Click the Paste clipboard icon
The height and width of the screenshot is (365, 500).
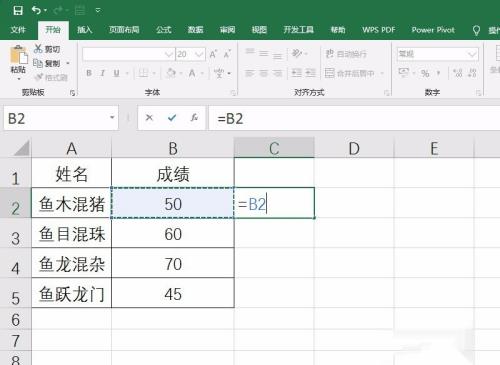pos(18,55)
